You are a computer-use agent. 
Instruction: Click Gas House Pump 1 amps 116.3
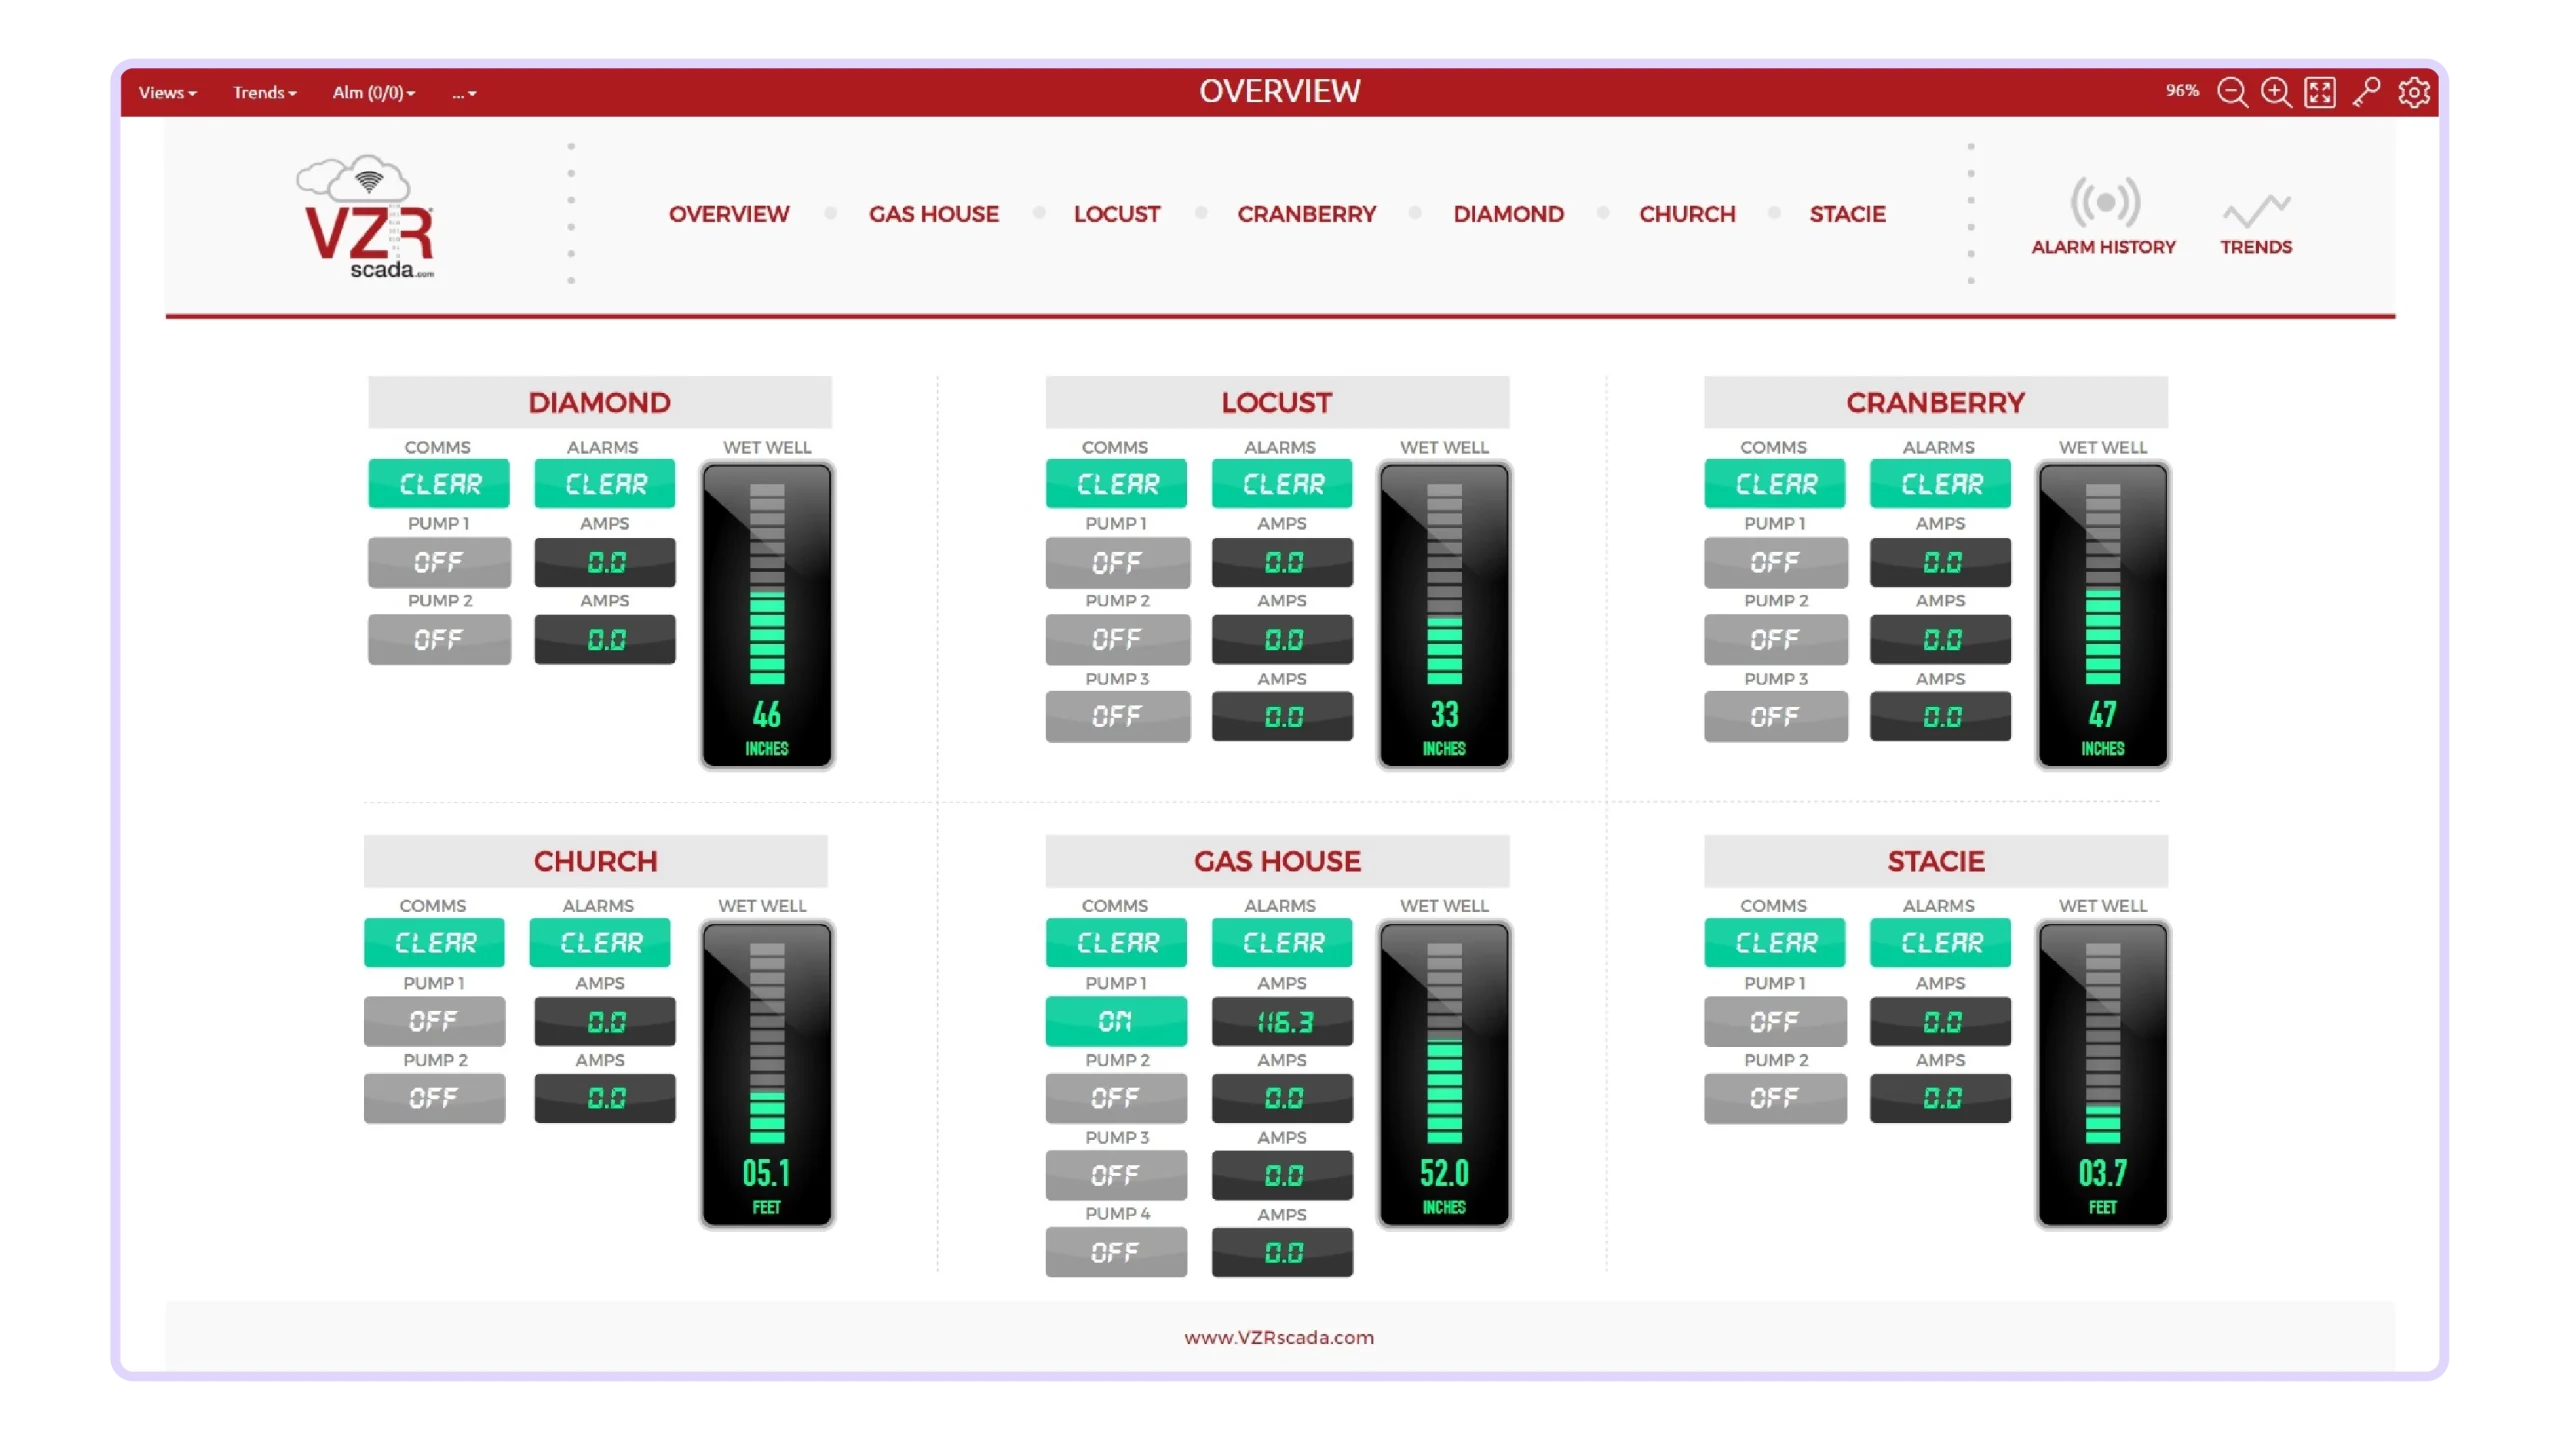coord(1282,1021)
